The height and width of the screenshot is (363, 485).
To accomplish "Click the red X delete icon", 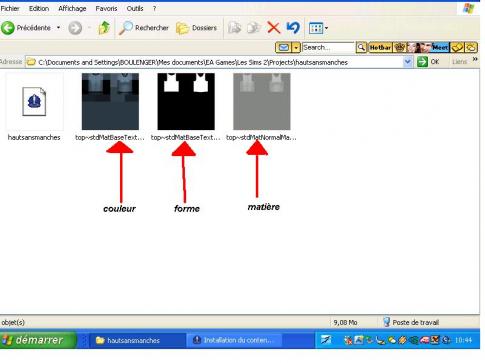I will (x=274, y=28).
